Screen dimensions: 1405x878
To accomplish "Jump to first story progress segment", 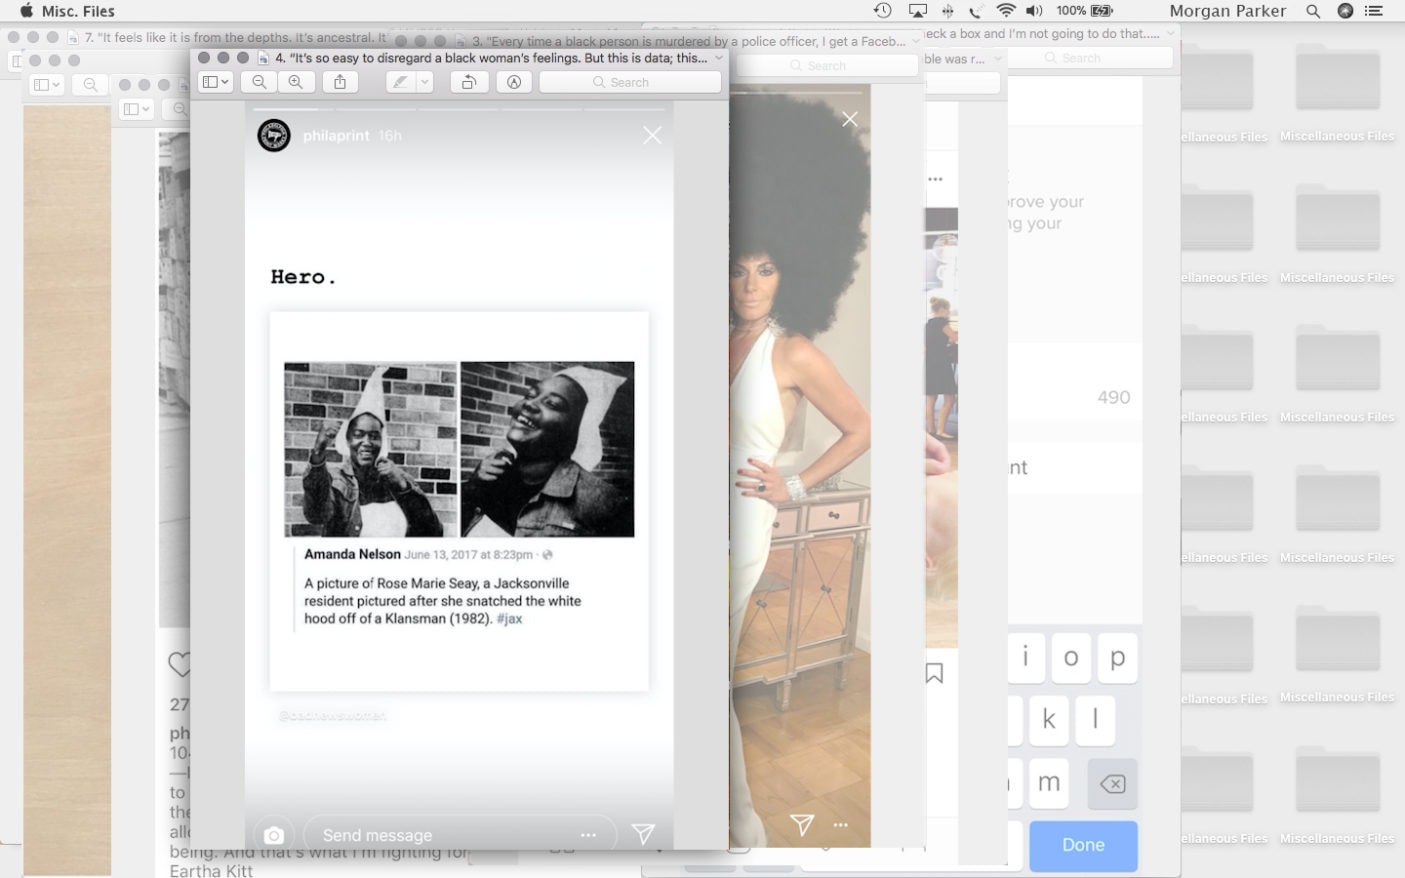I will [x=286, y=108].
